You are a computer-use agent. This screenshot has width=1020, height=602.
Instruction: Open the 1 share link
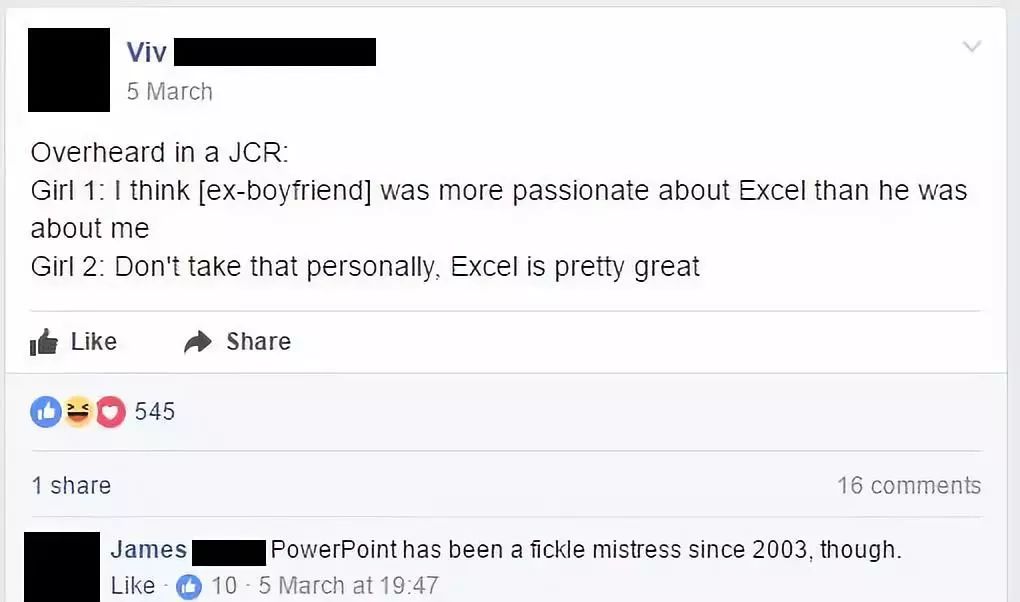pos(71,485)
